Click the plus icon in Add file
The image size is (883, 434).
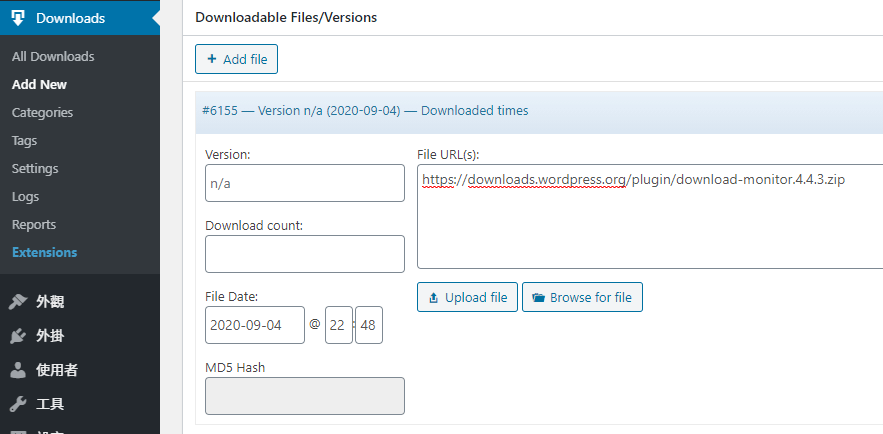(212, 59)
